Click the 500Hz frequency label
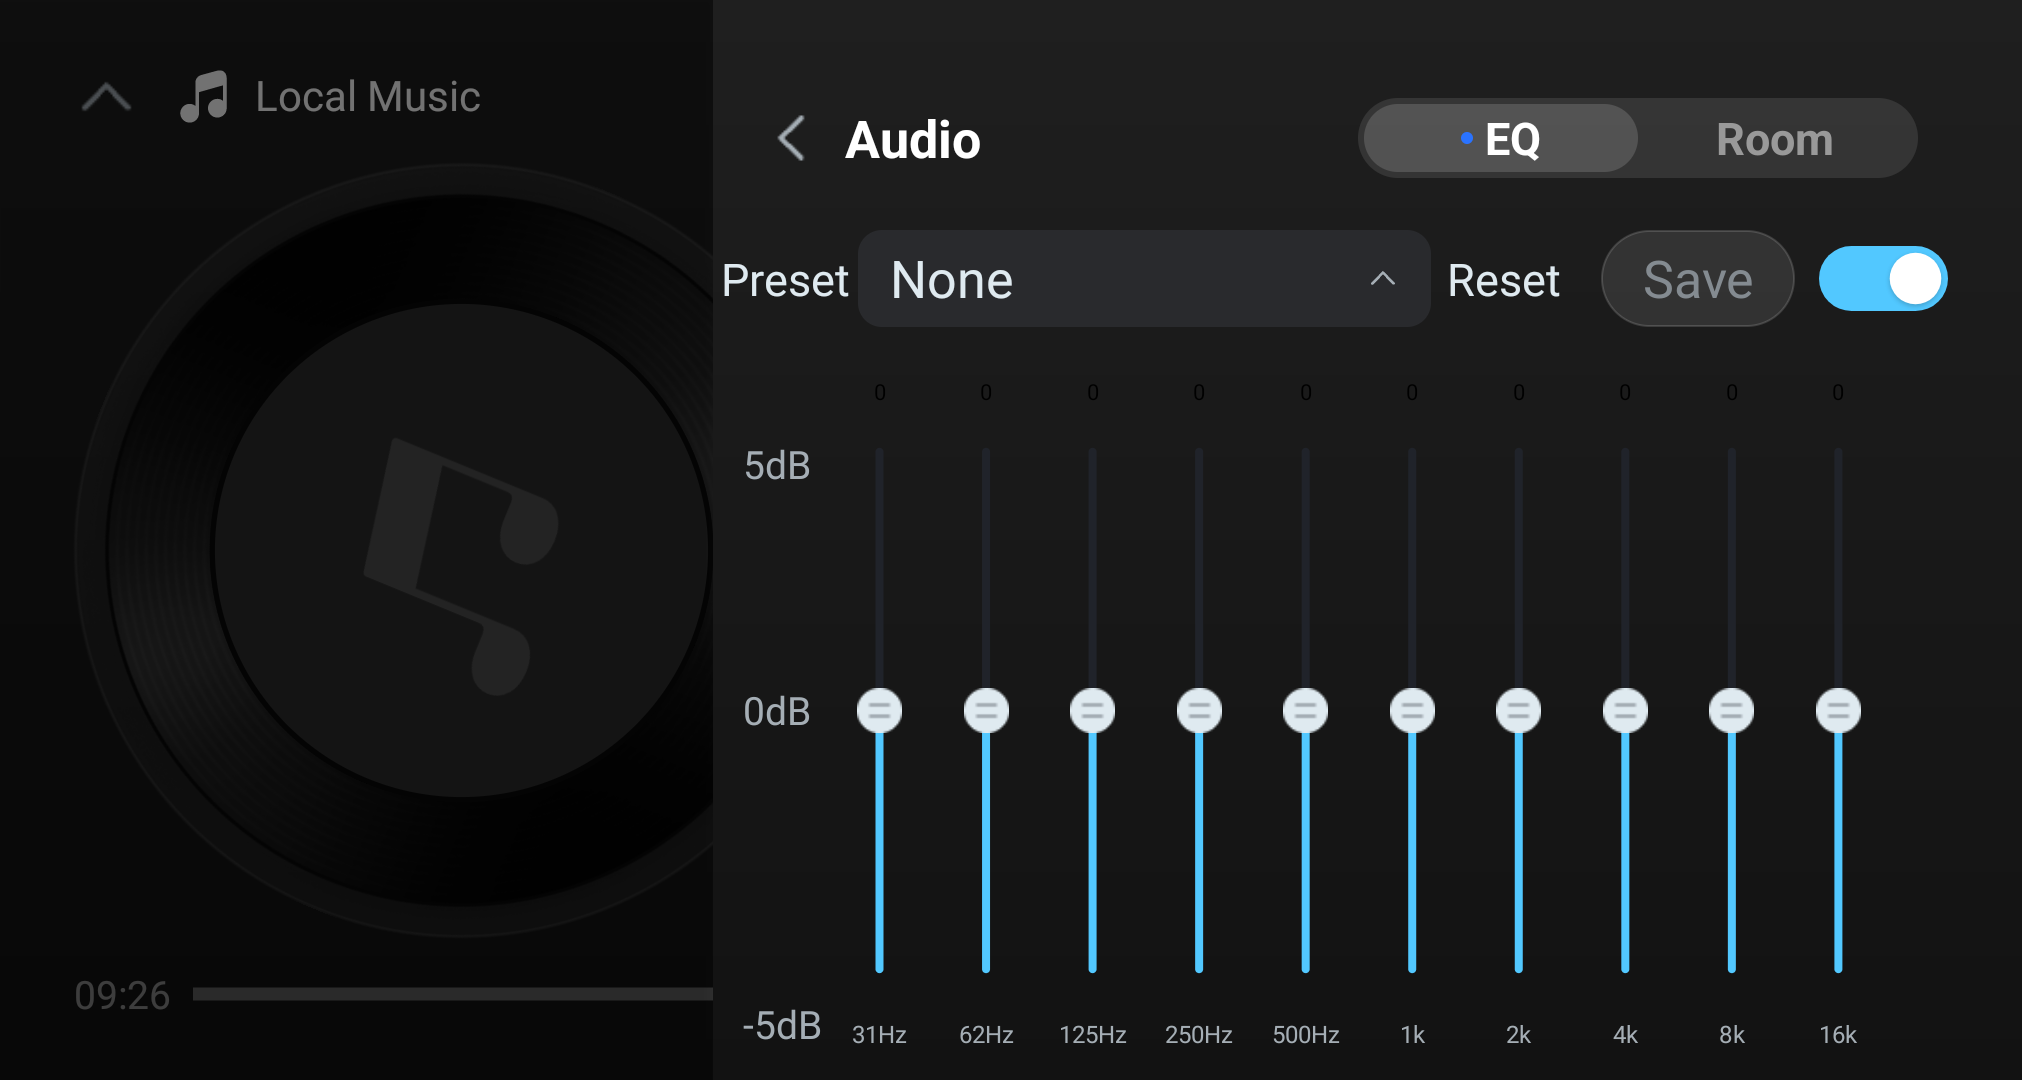Viewport: 2022px width, 1080px height. coord(1306,1035)
